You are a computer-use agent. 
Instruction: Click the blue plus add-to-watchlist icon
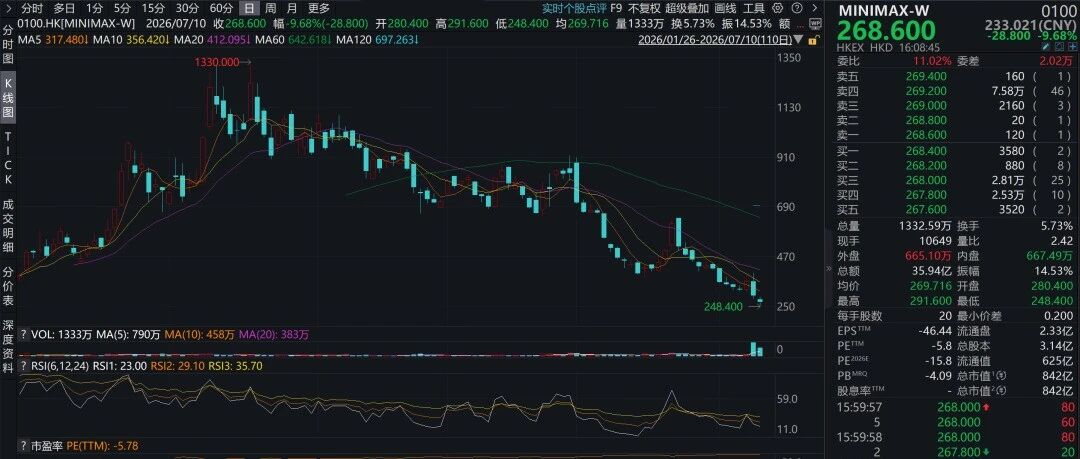coord(1072,47)
